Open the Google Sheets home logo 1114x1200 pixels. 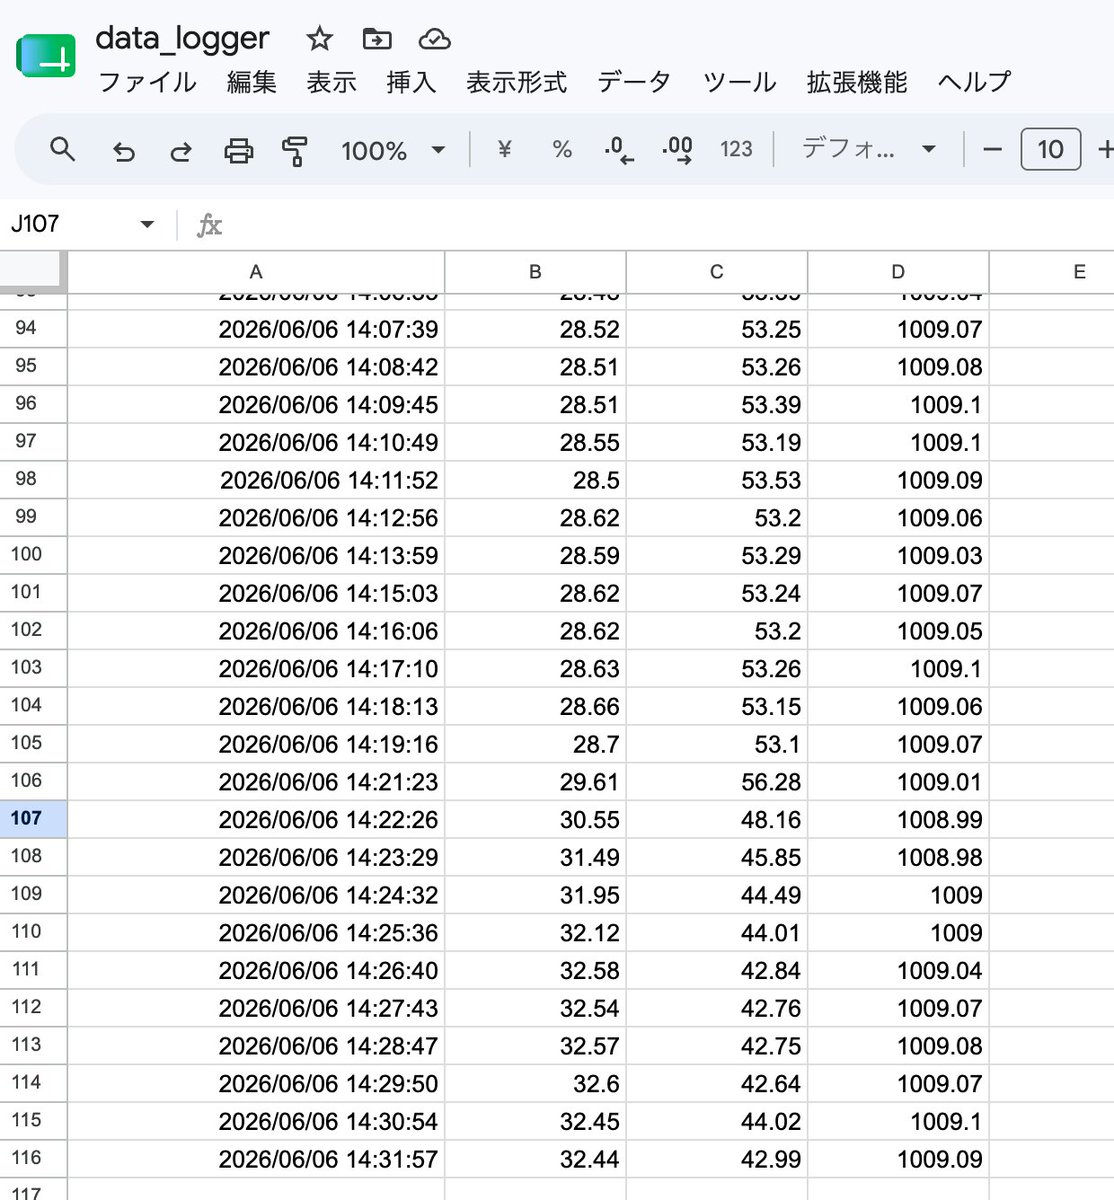click(x=46, y=55)
